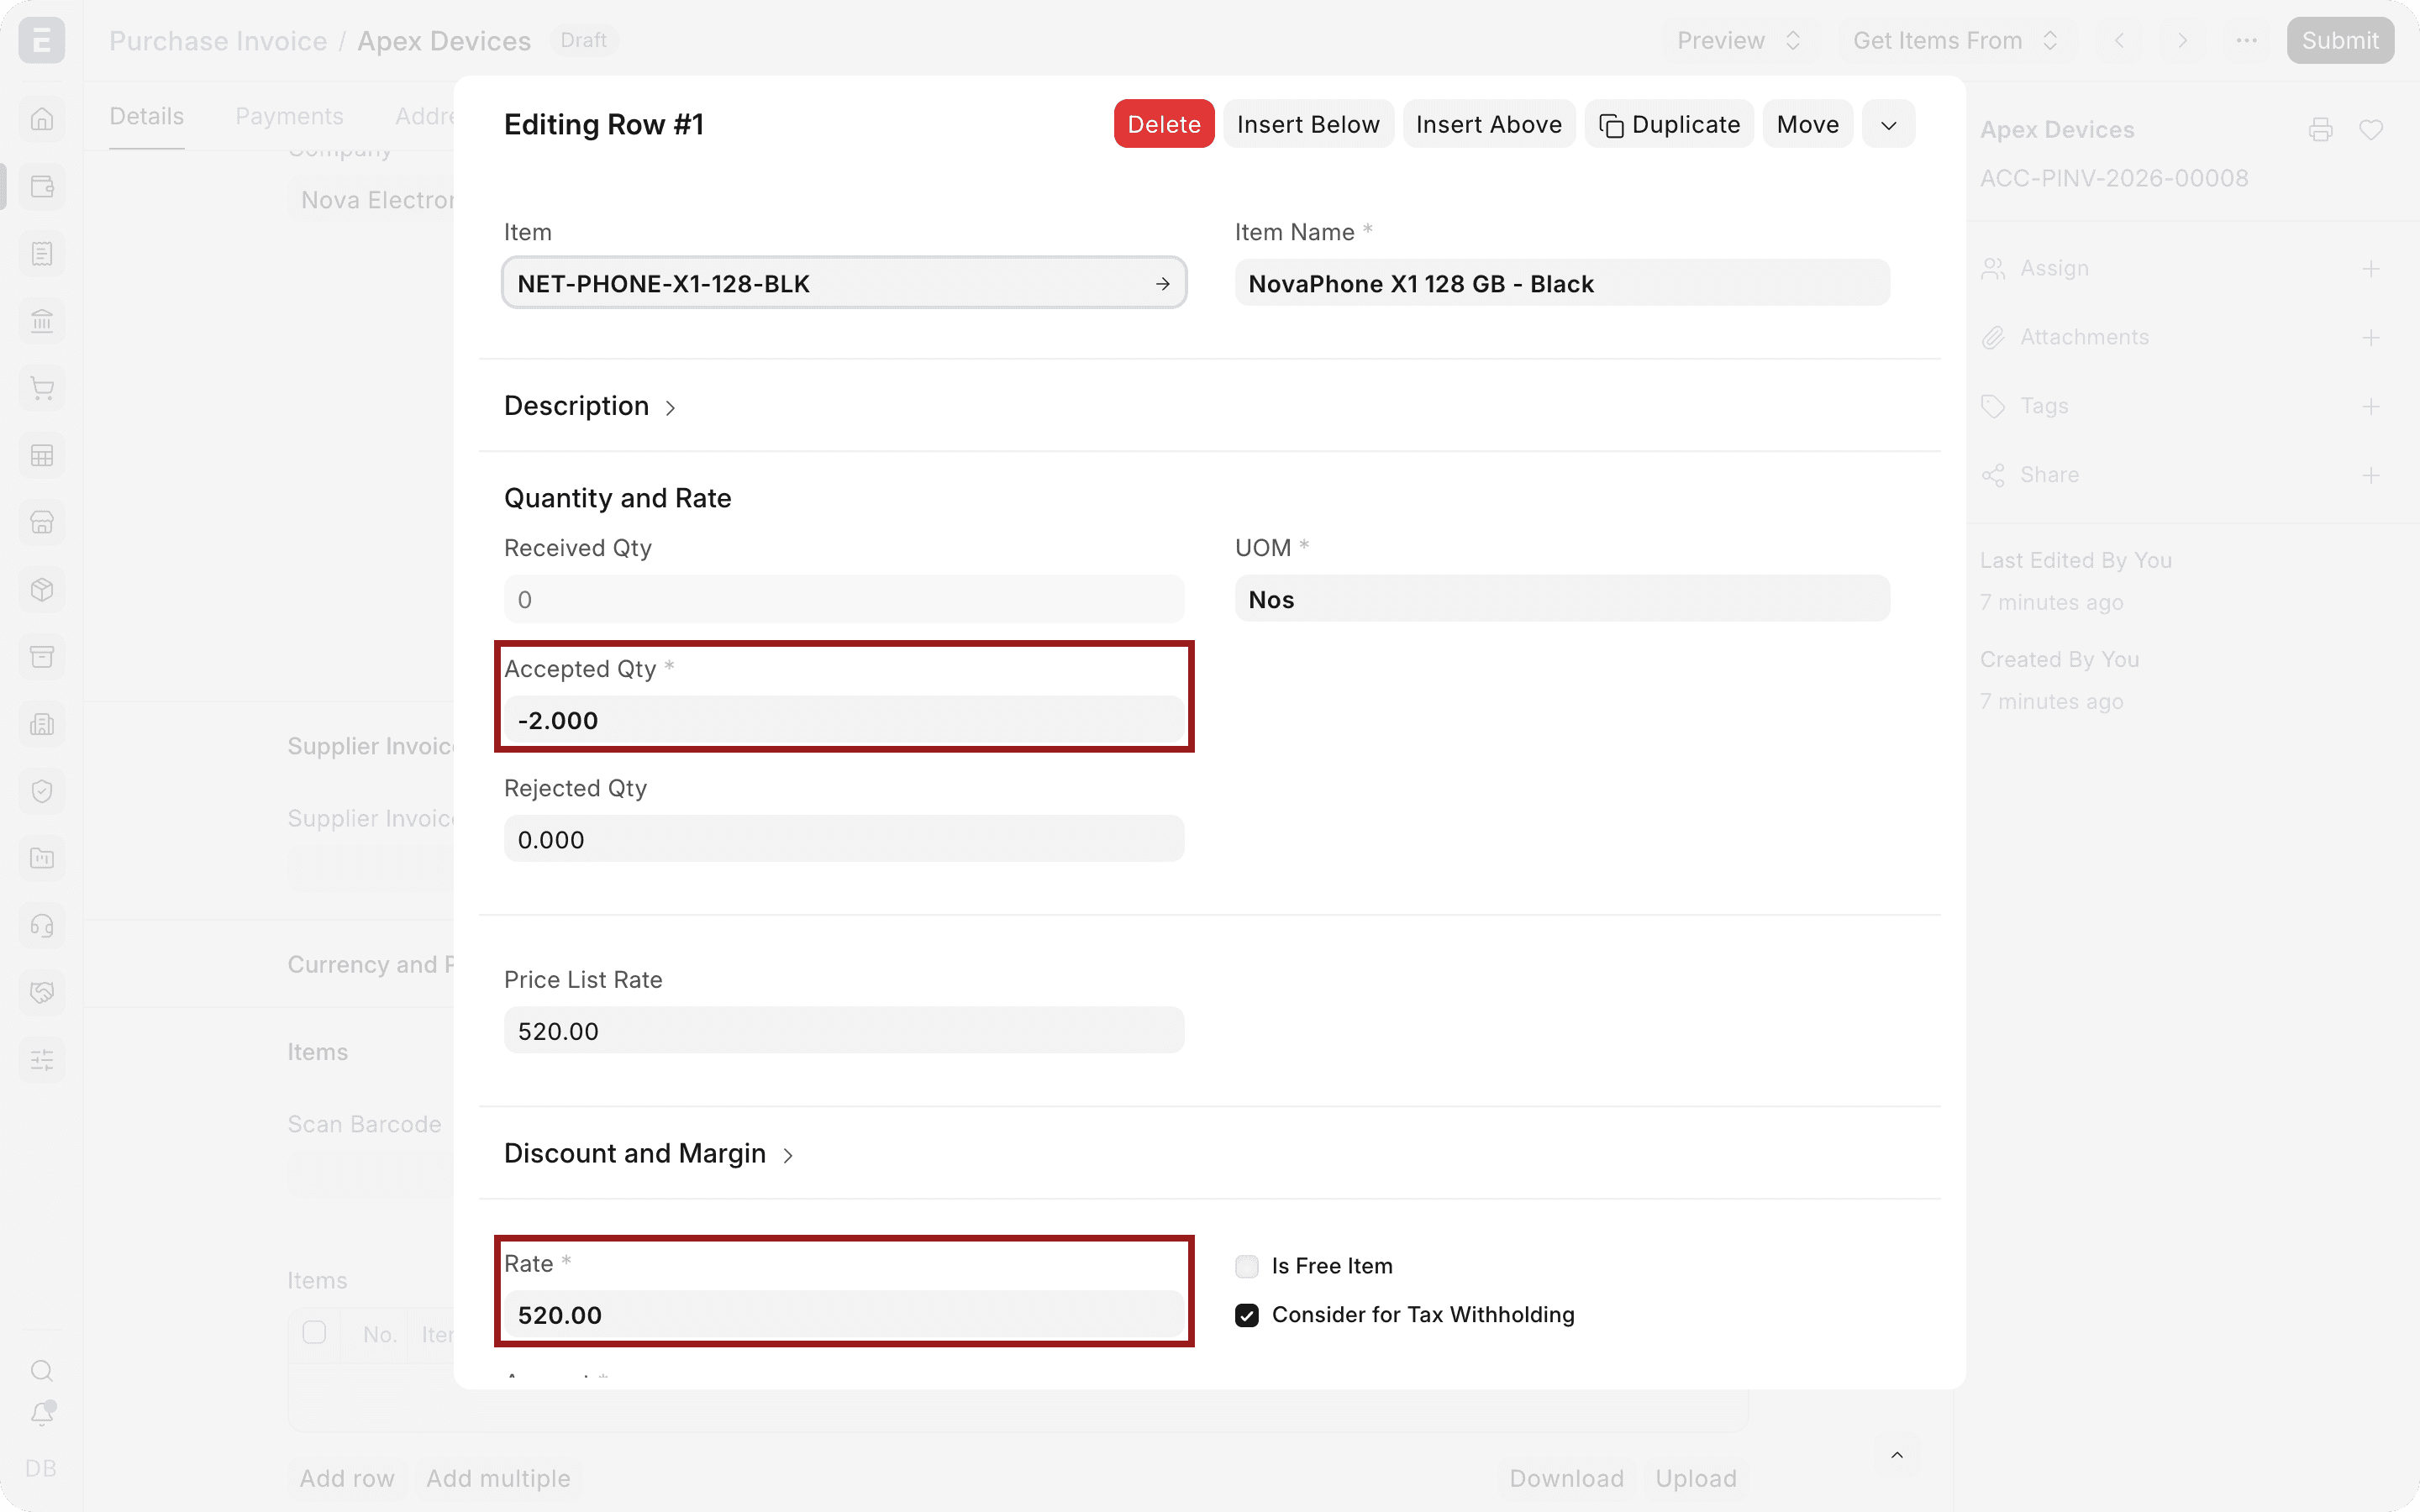
Task: Click the box stock icon in sidebar
Action: pos(42,589)
